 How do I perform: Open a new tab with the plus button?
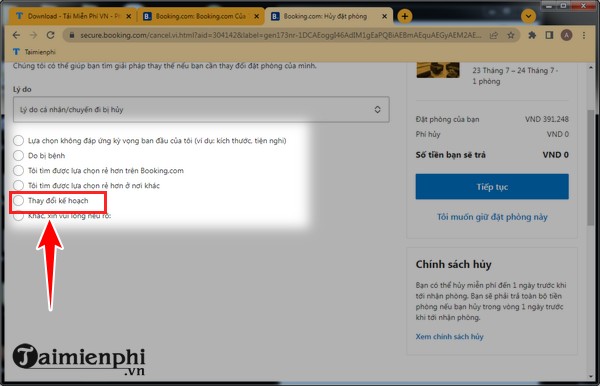coord(404,16)
